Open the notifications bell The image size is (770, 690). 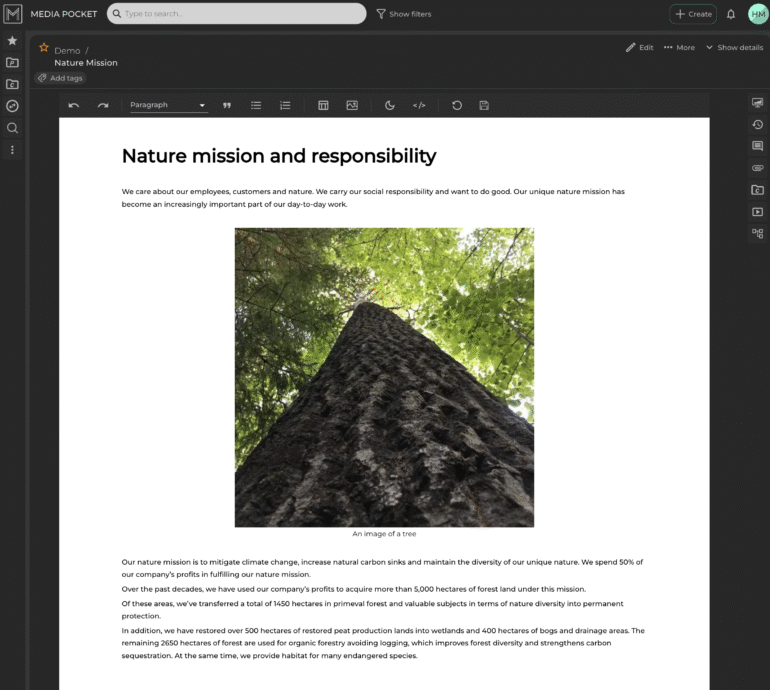731,14
